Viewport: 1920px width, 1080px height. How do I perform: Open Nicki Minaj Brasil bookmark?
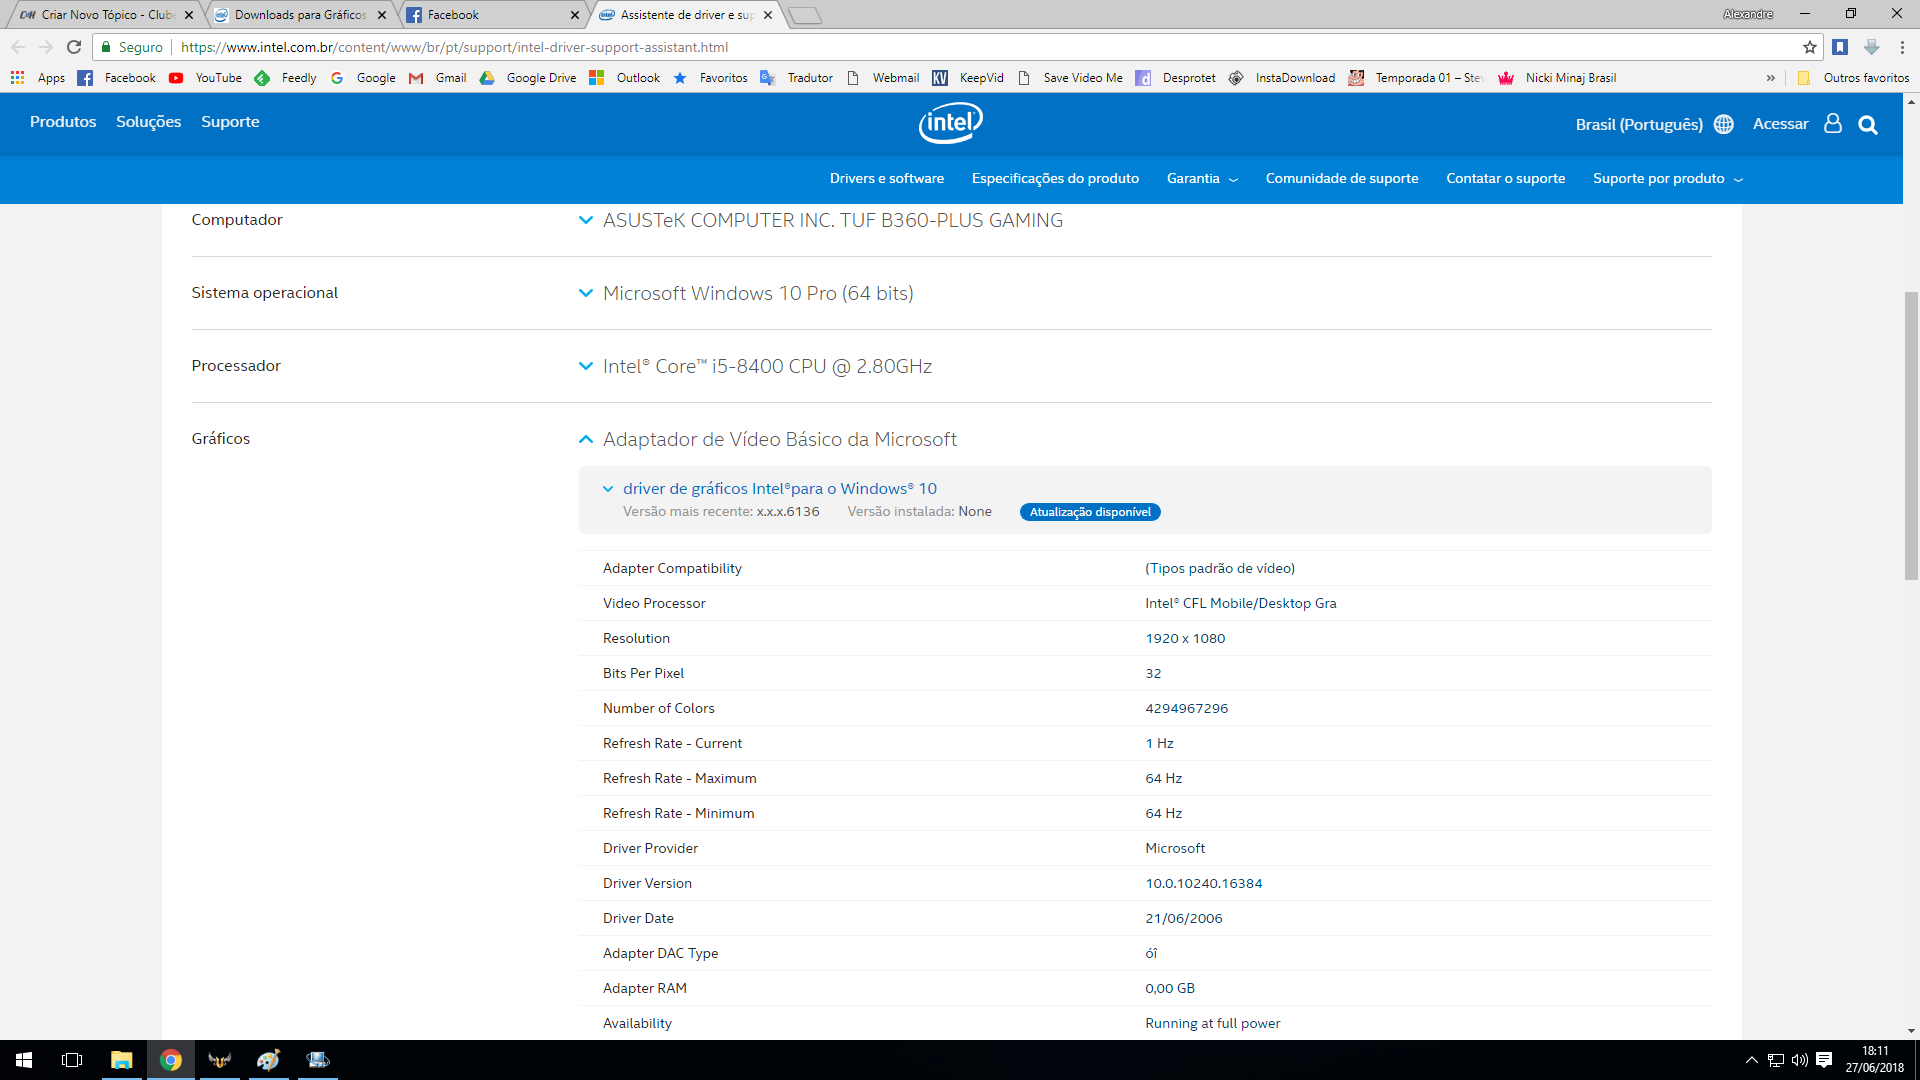(1557, 78)
